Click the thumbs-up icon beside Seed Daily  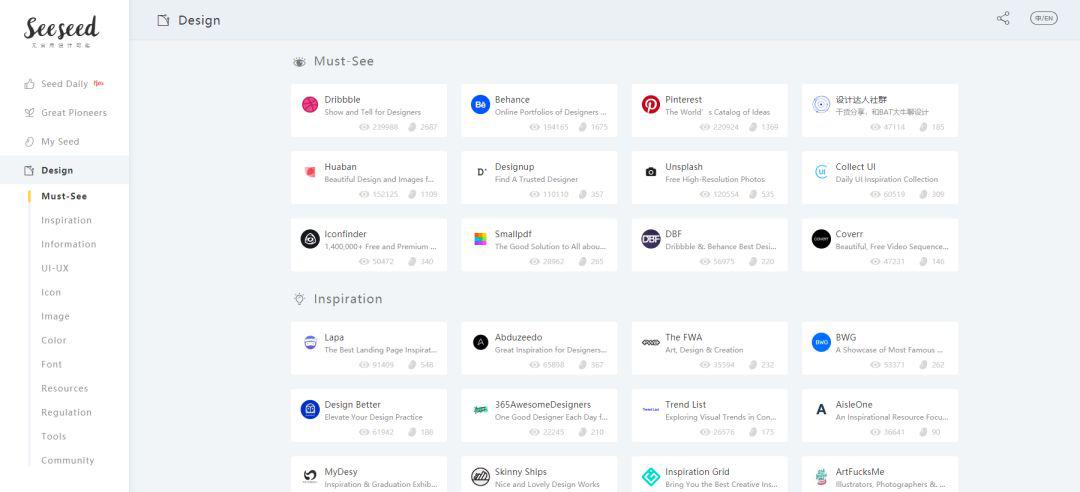click(29, 84)
